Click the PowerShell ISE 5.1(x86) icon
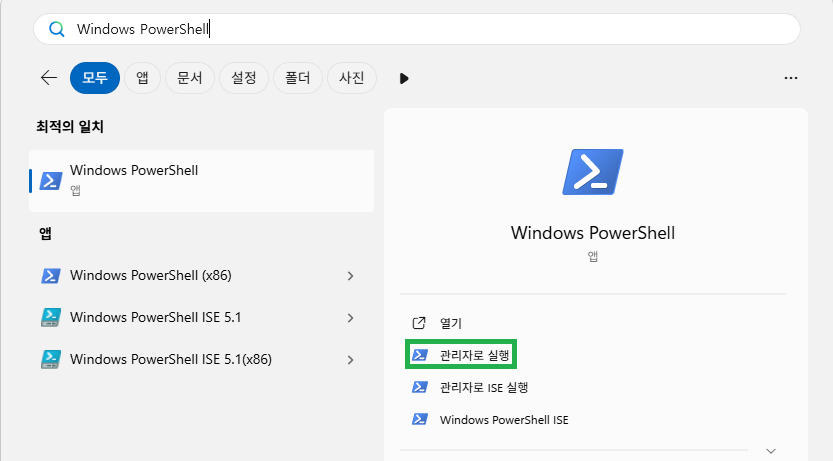Screen dimensions: 833x461 50,360
